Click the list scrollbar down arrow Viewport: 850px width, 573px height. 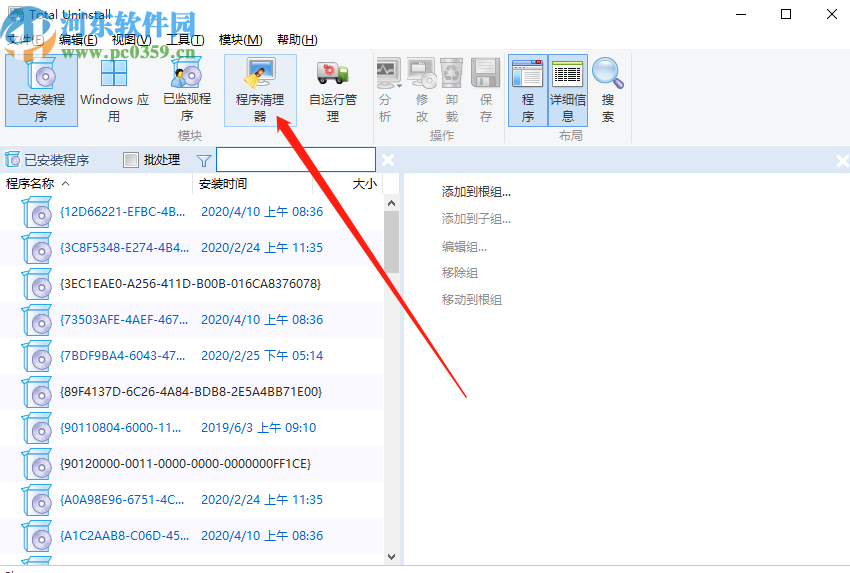tap(391, 557)
